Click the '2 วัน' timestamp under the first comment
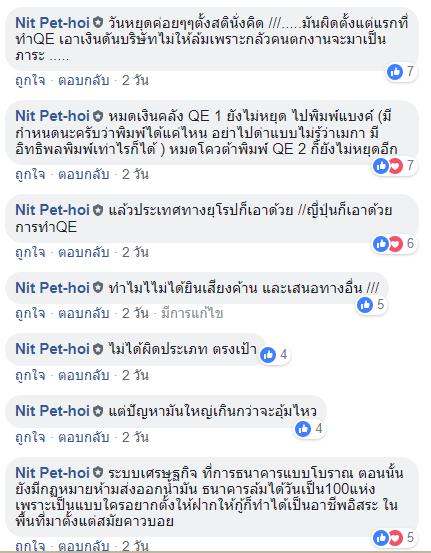431x553 pixels. 135,80
